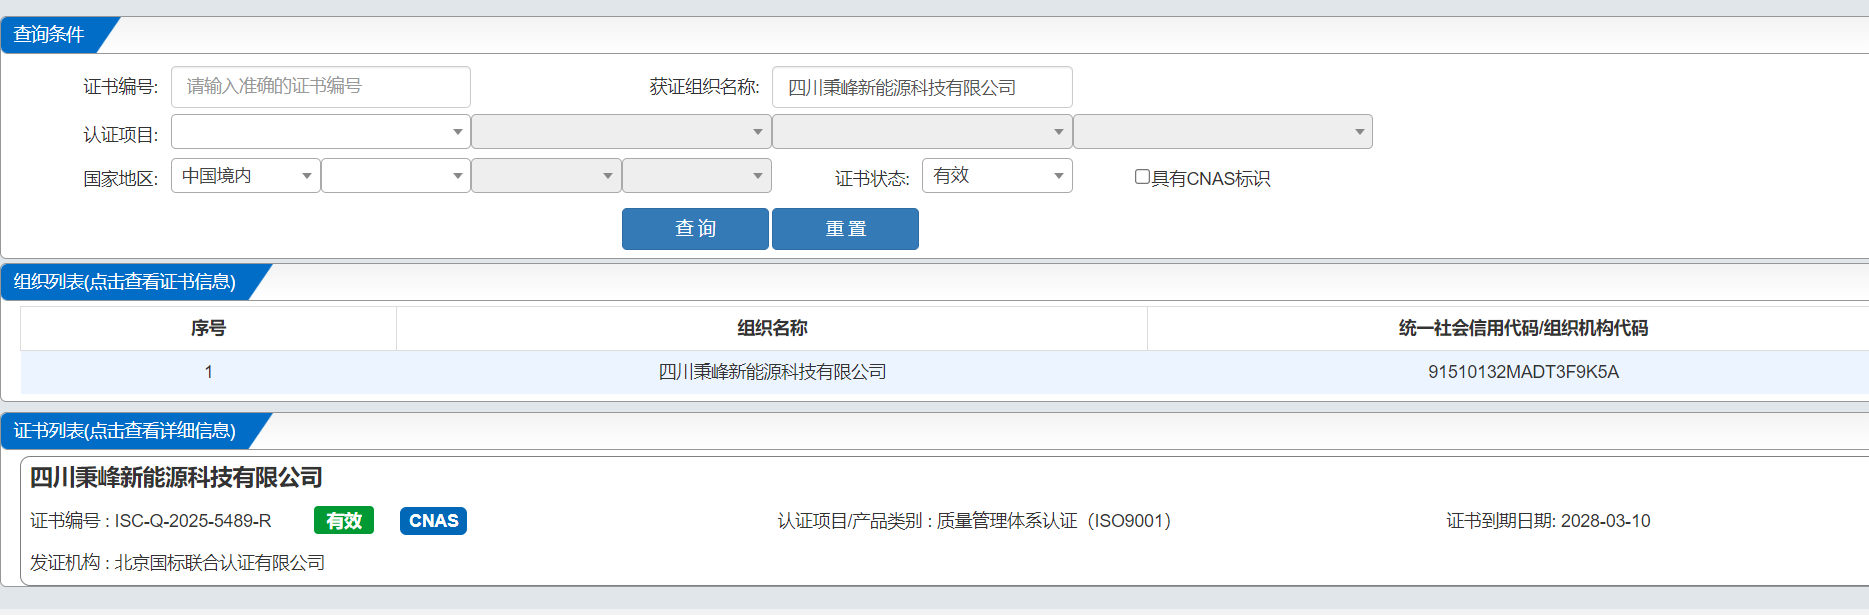Click the 获证组织名称 label

705,87
